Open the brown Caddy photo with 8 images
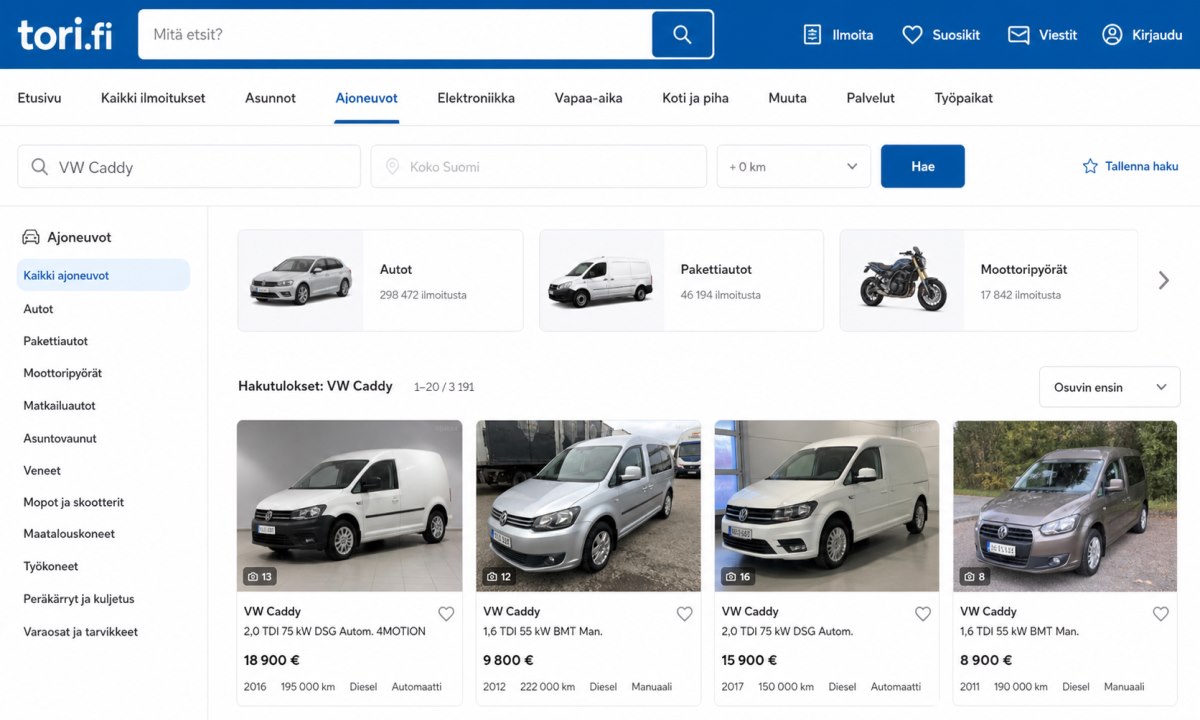The image size is (1200, 720). pyautogui.click(x=1065, y=506)
